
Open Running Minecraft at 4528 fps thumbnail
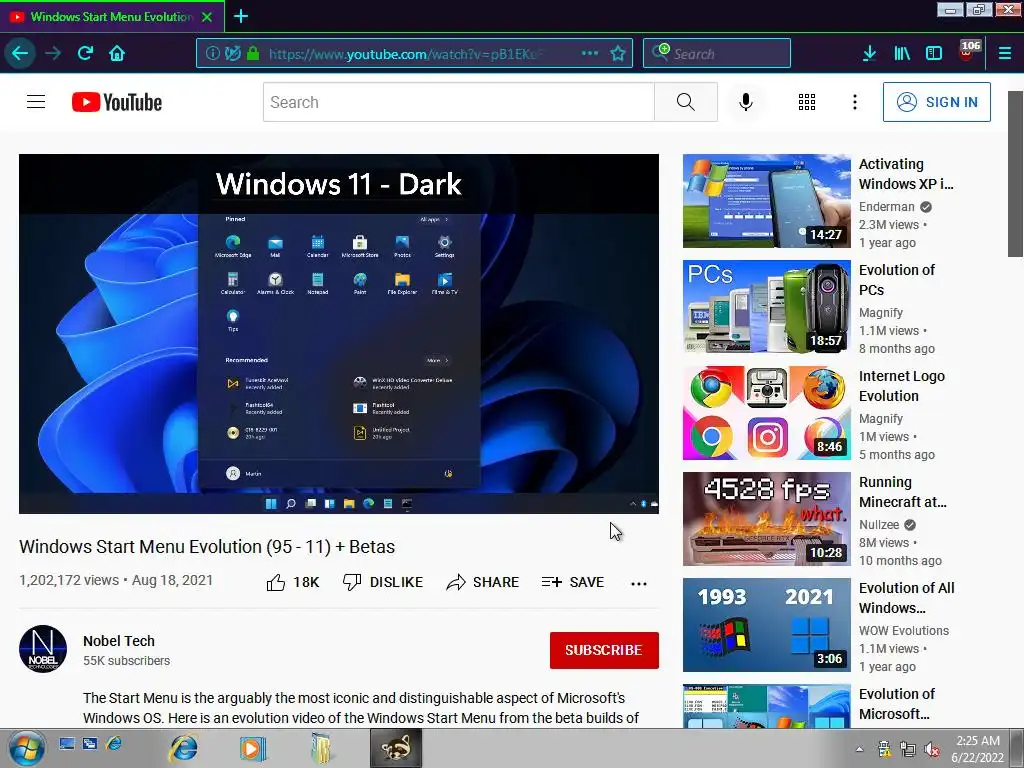pyautogui.click(x=767, y=519)
